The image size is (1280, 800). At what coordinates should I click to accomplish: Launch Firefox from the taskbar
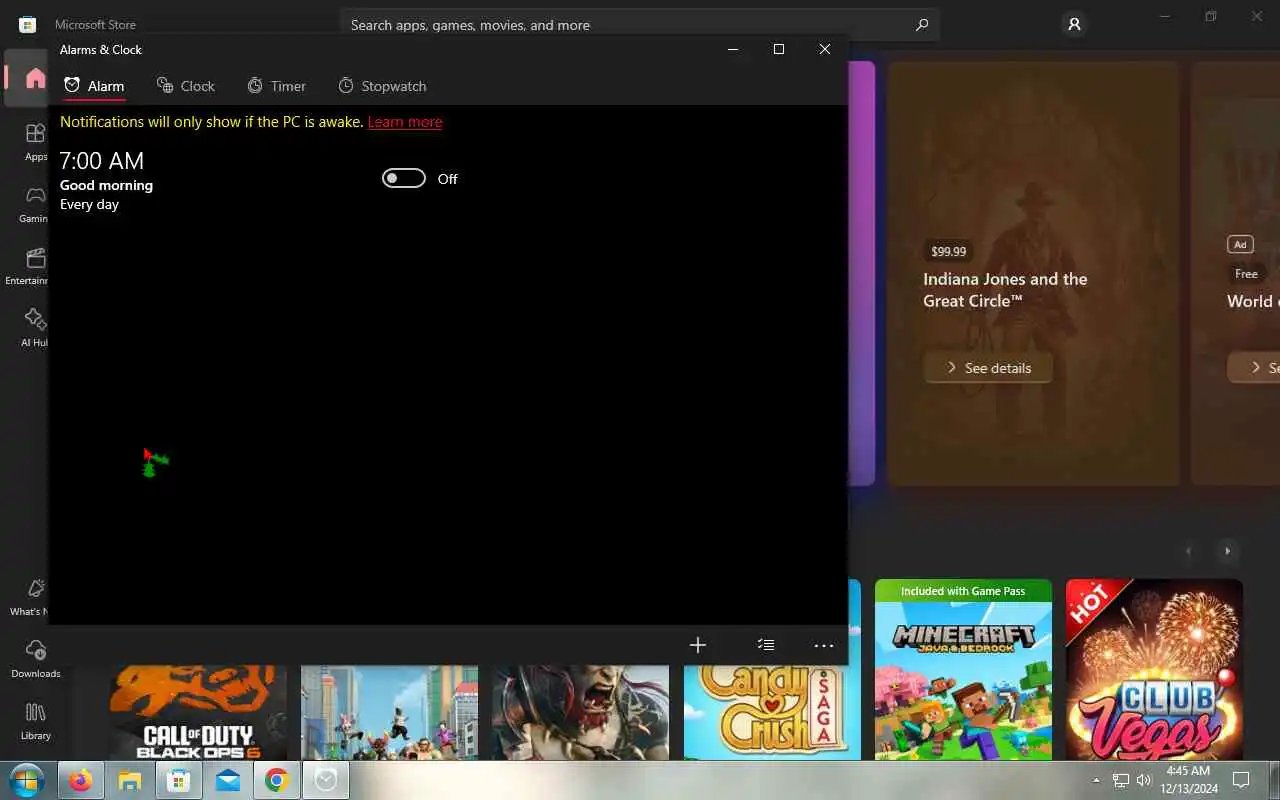pos(81,781)
